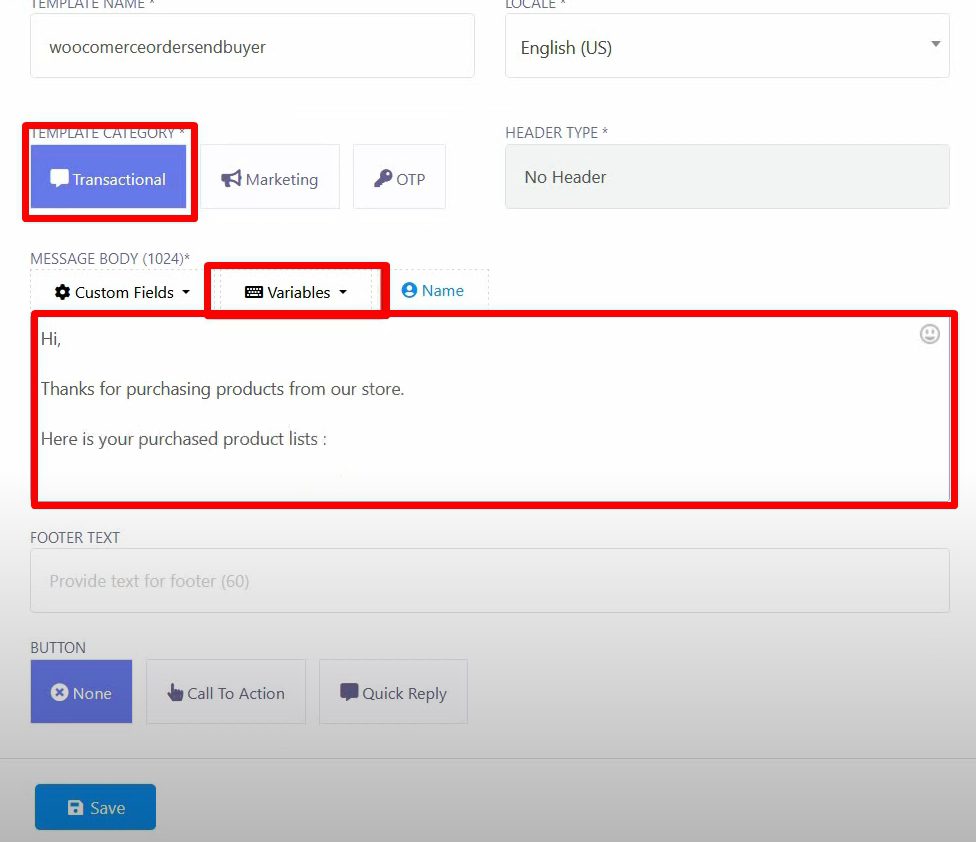Open the emoji picker smiley icon
Image resolution: width=976 pixels, height=842 pixels.
[929, 334]
